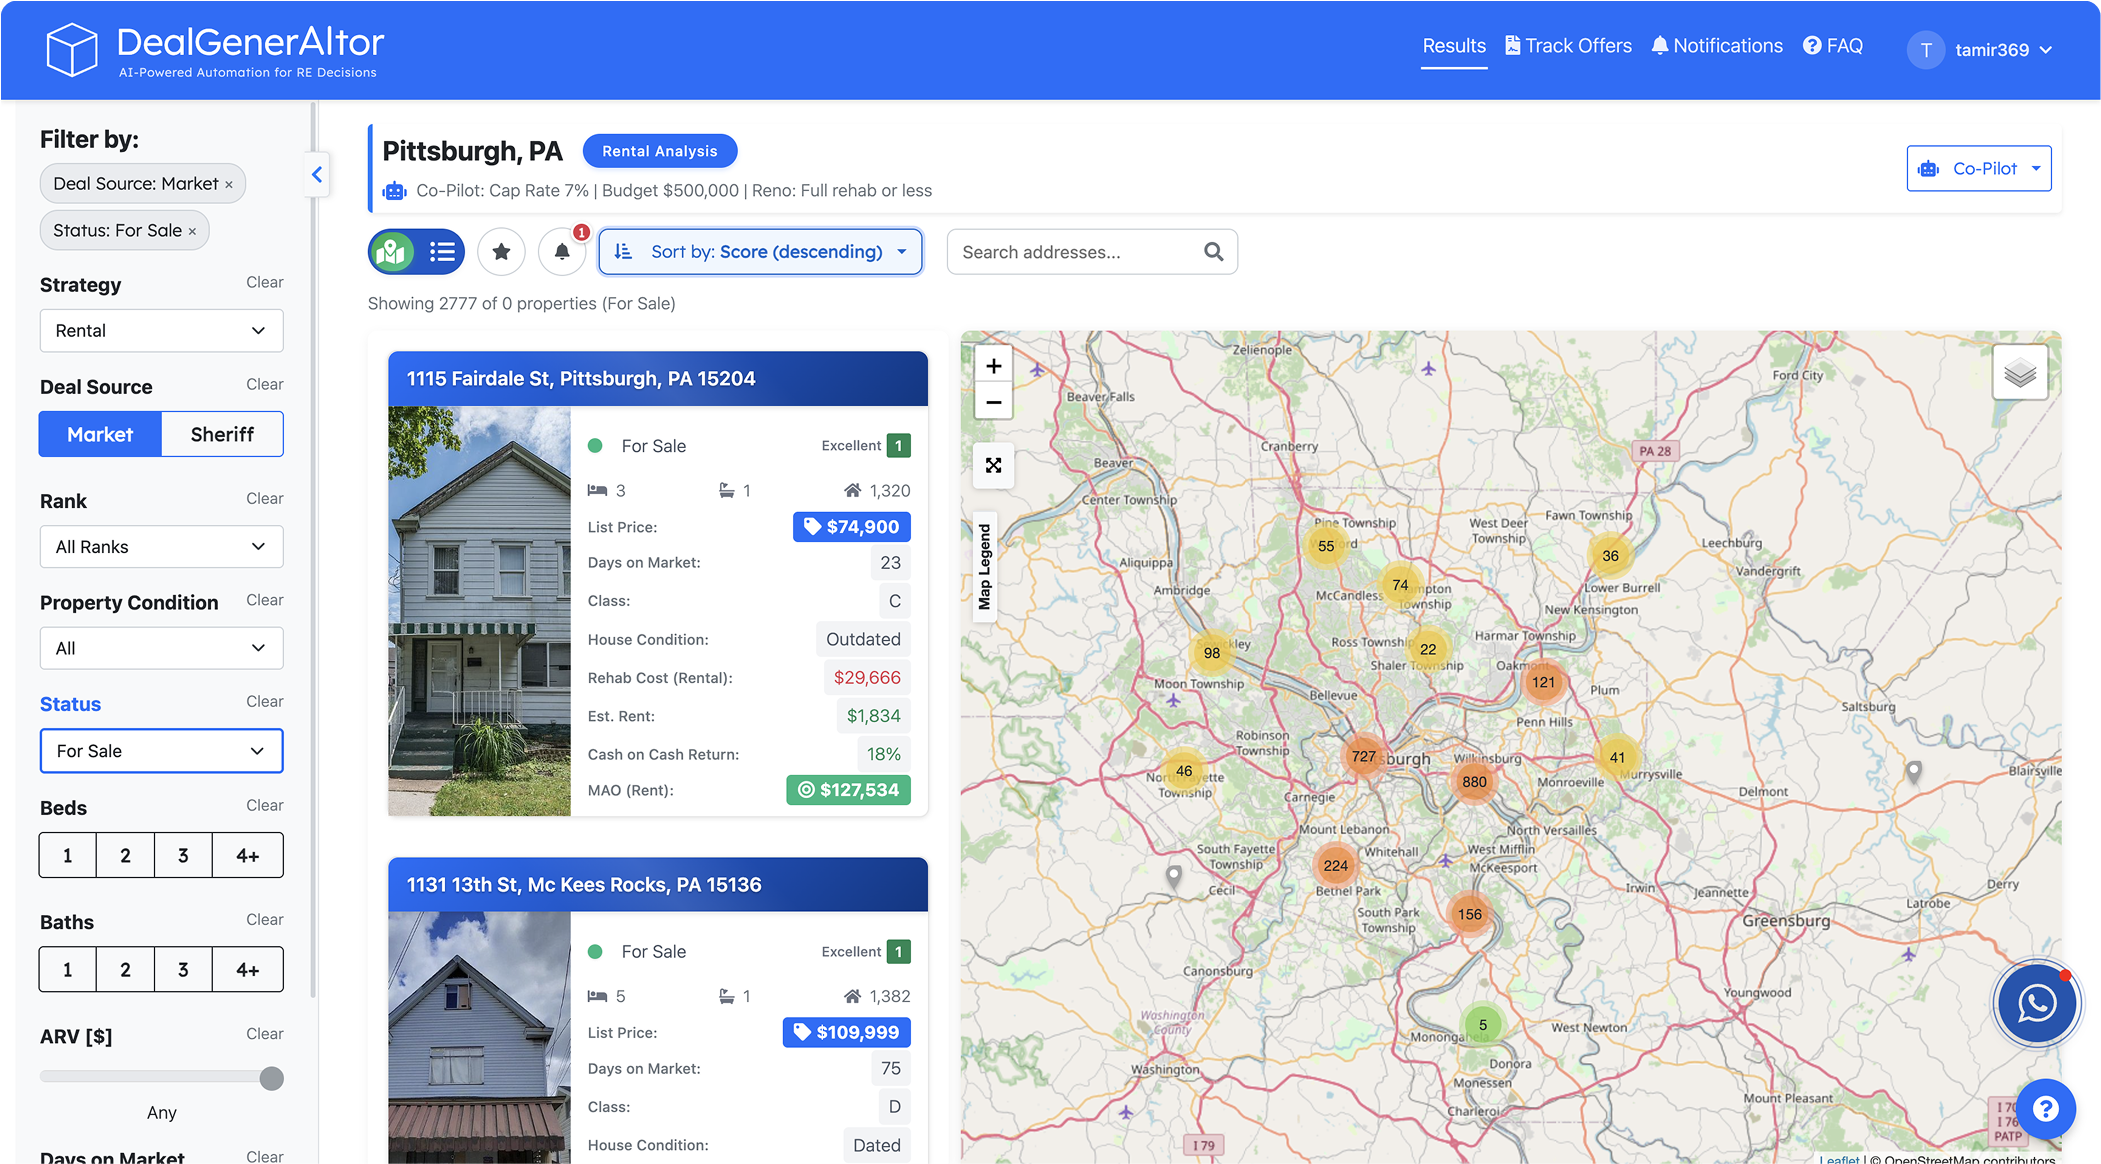The width and height of the screenshot is (2101, 1164).
Task: Collapse the filter sidebar arrow
Action: point(317,174)
